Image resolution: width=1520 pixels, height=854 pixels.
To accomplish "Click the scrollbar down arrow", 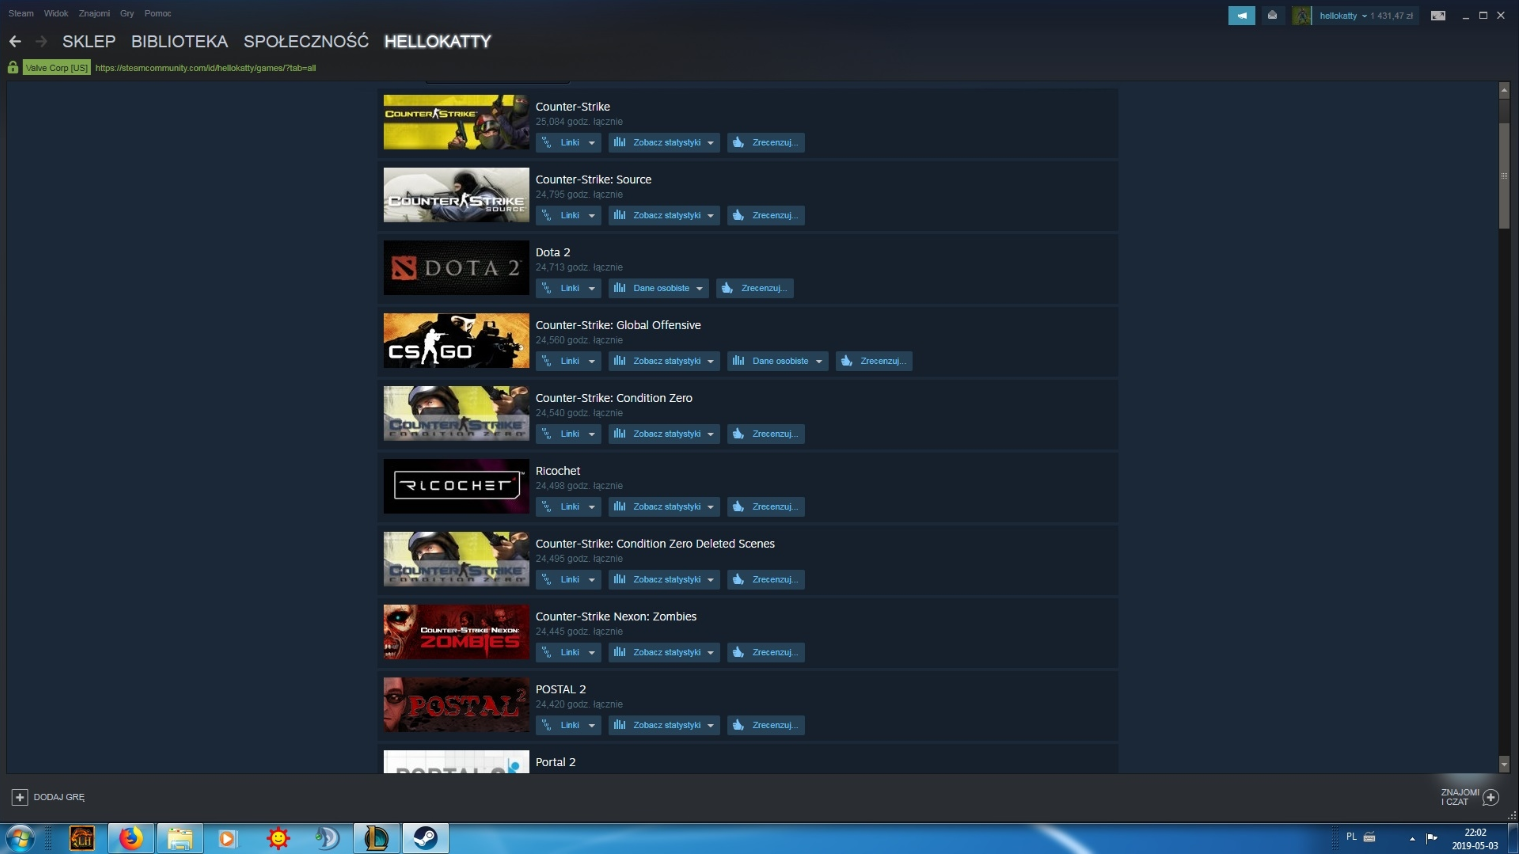I will point(1504,764).
